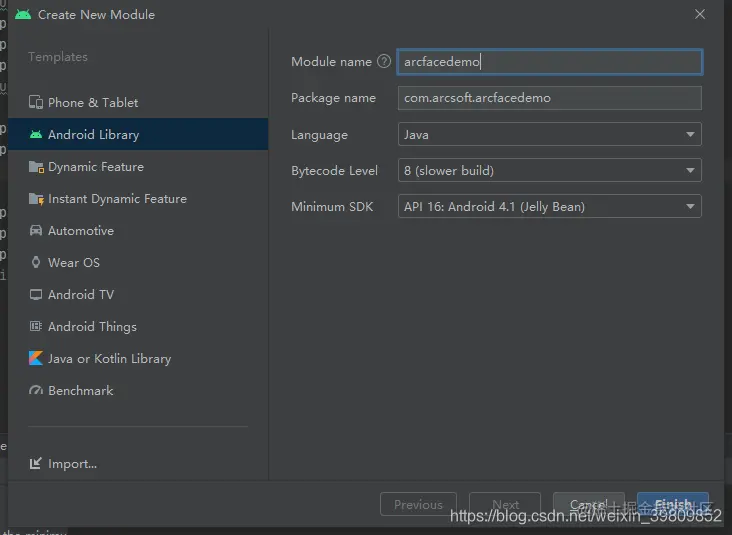Click the Android Library robot icon
The width and height of the screenshot is (732, 535).
click(36, 134)
